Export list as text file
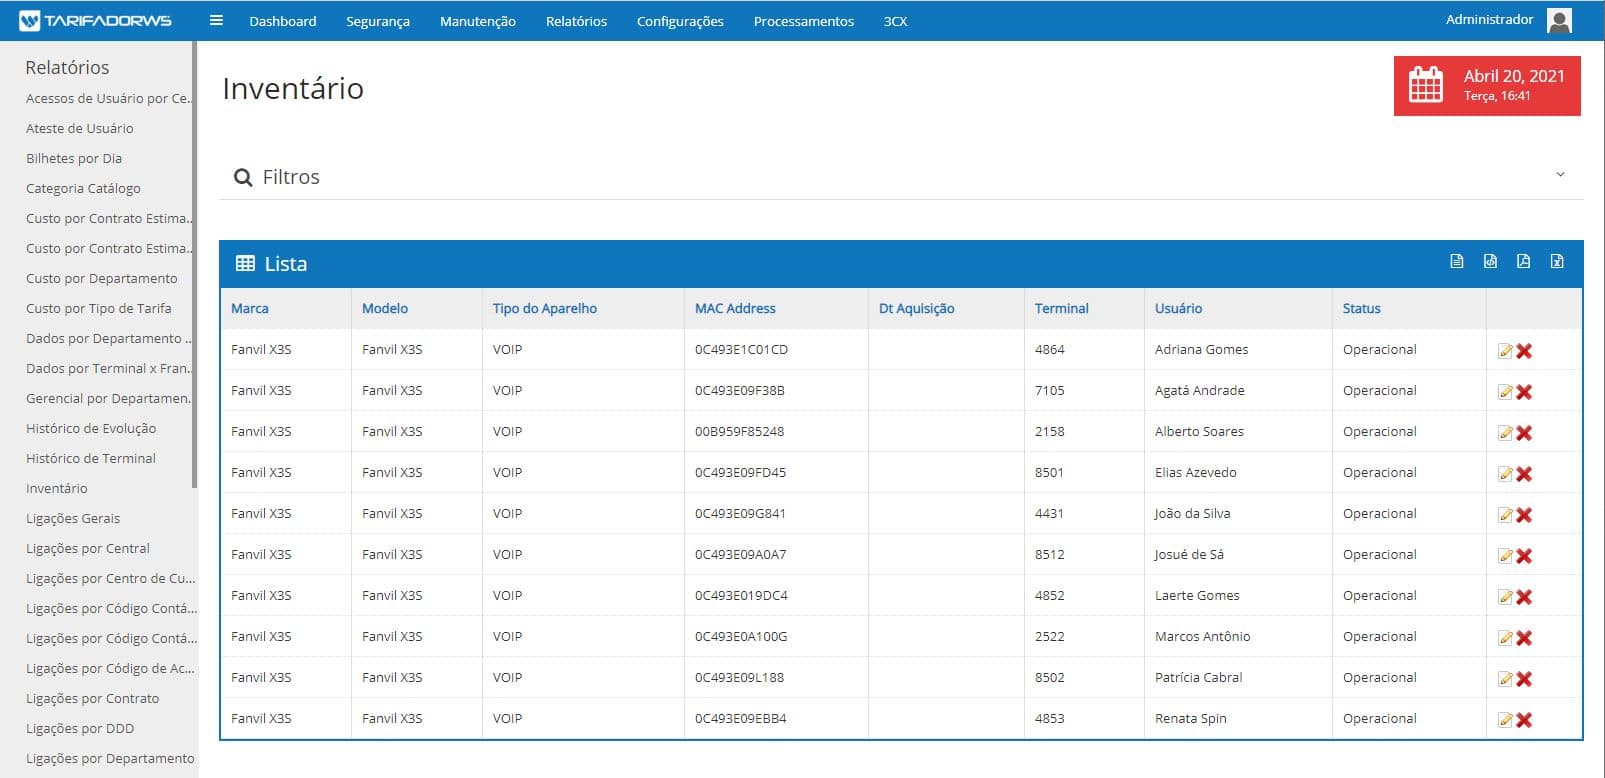Image resolution: width=1605 pixels, height=778 pixels. click(x=1456, y=262)
